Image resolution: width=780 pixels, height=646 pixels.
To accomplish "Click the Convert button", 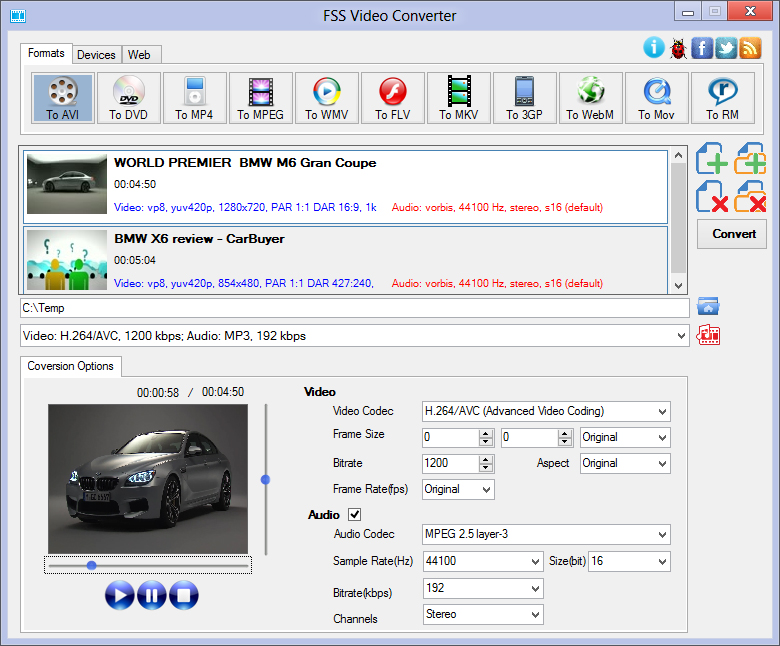I will pyautogui.click(x=733, y=234).
